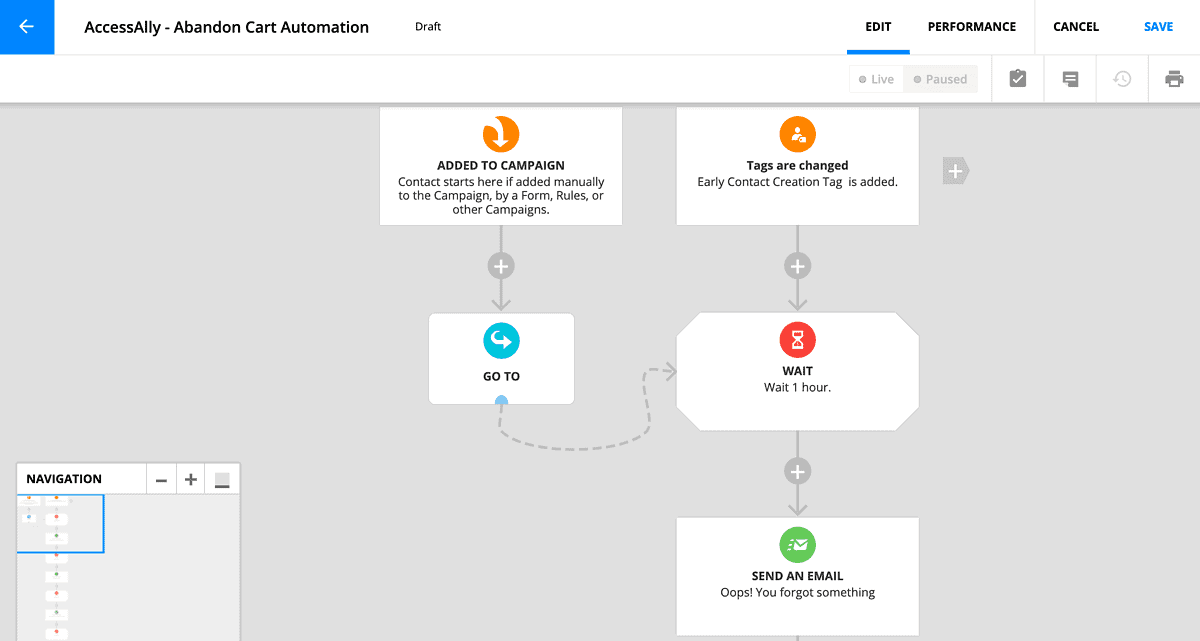Add a step below Added To Campaign
Image resolution: width=1200 pixels, height=641 pixels.
500,265
